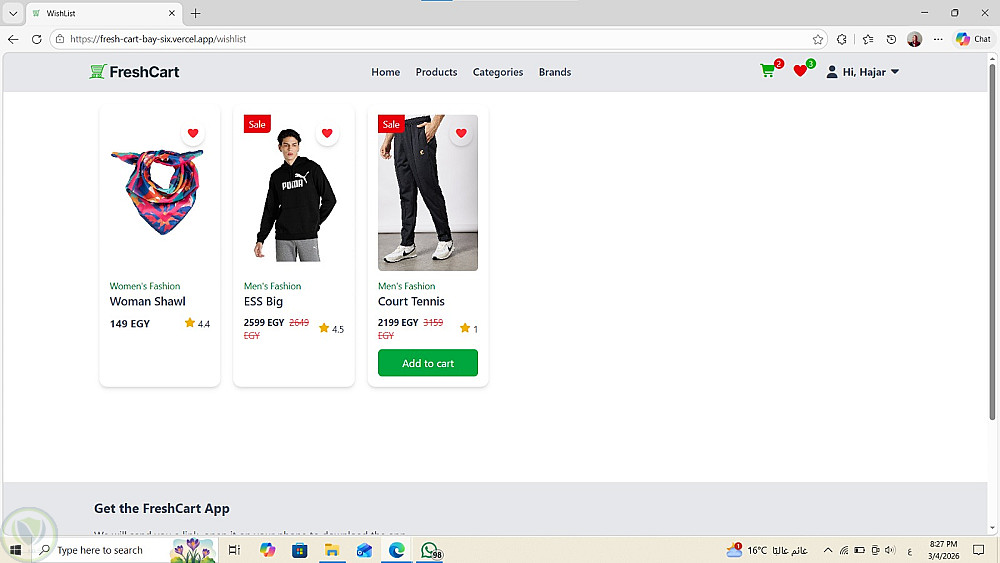This screenshot has height=563, width=1000.
Task: Open the Court Tennis pants image
Action: [x=428, y=193]
